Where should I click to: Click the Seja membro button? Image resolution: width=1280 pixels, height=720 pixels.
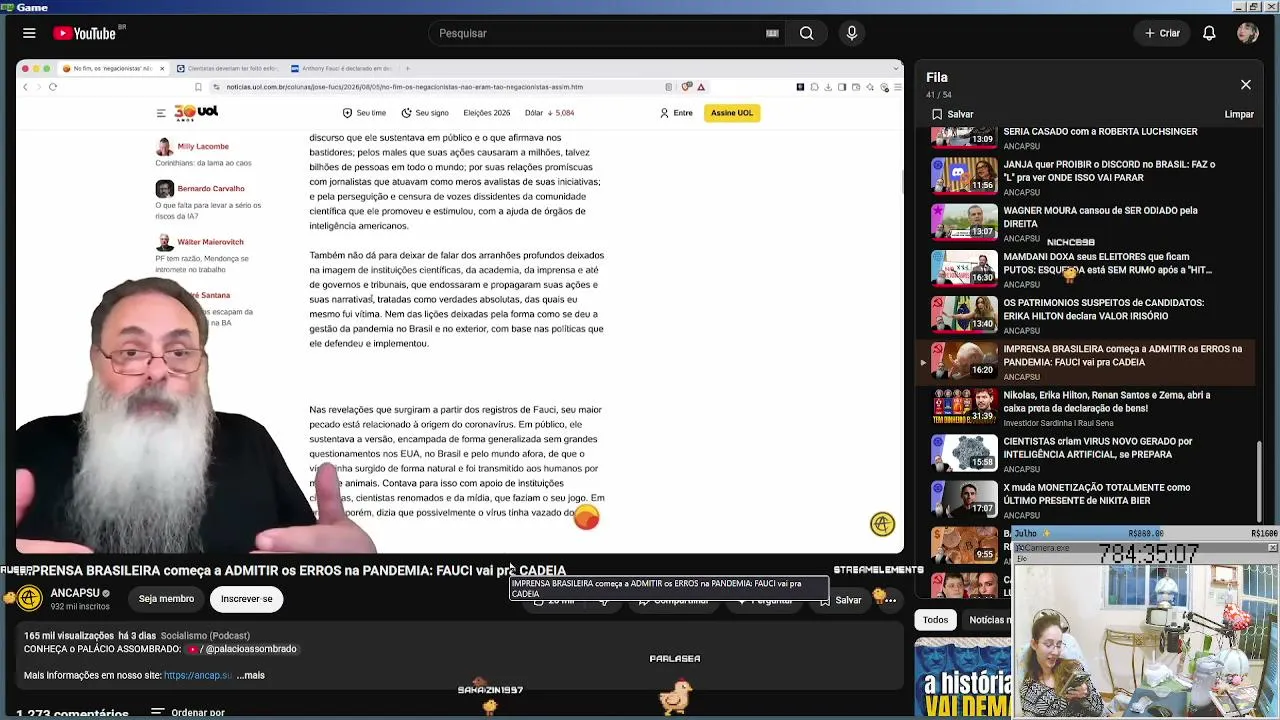click(x=166, y=599)
